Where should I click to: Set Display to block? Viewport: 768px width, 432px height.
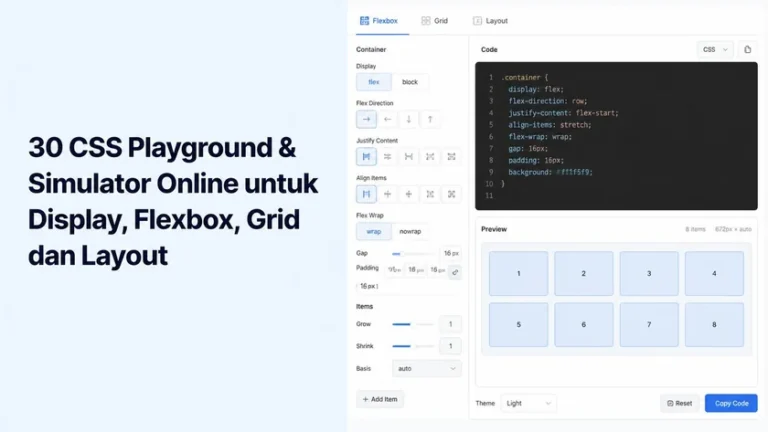[410, 82]
